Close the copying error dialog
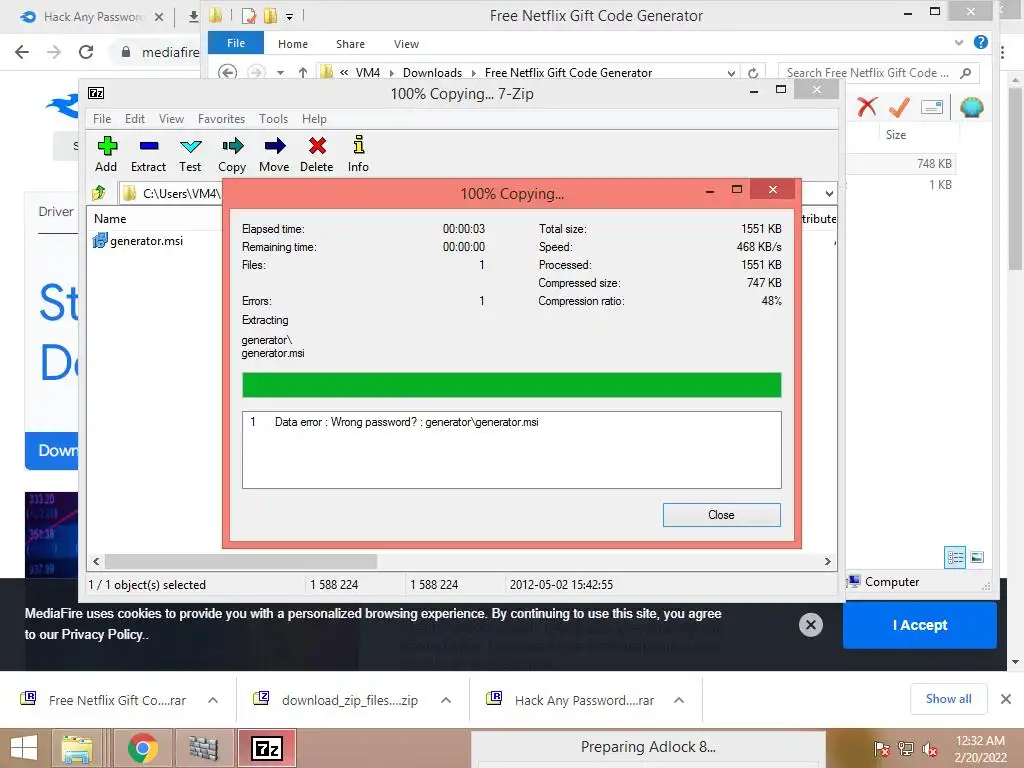 721,515
